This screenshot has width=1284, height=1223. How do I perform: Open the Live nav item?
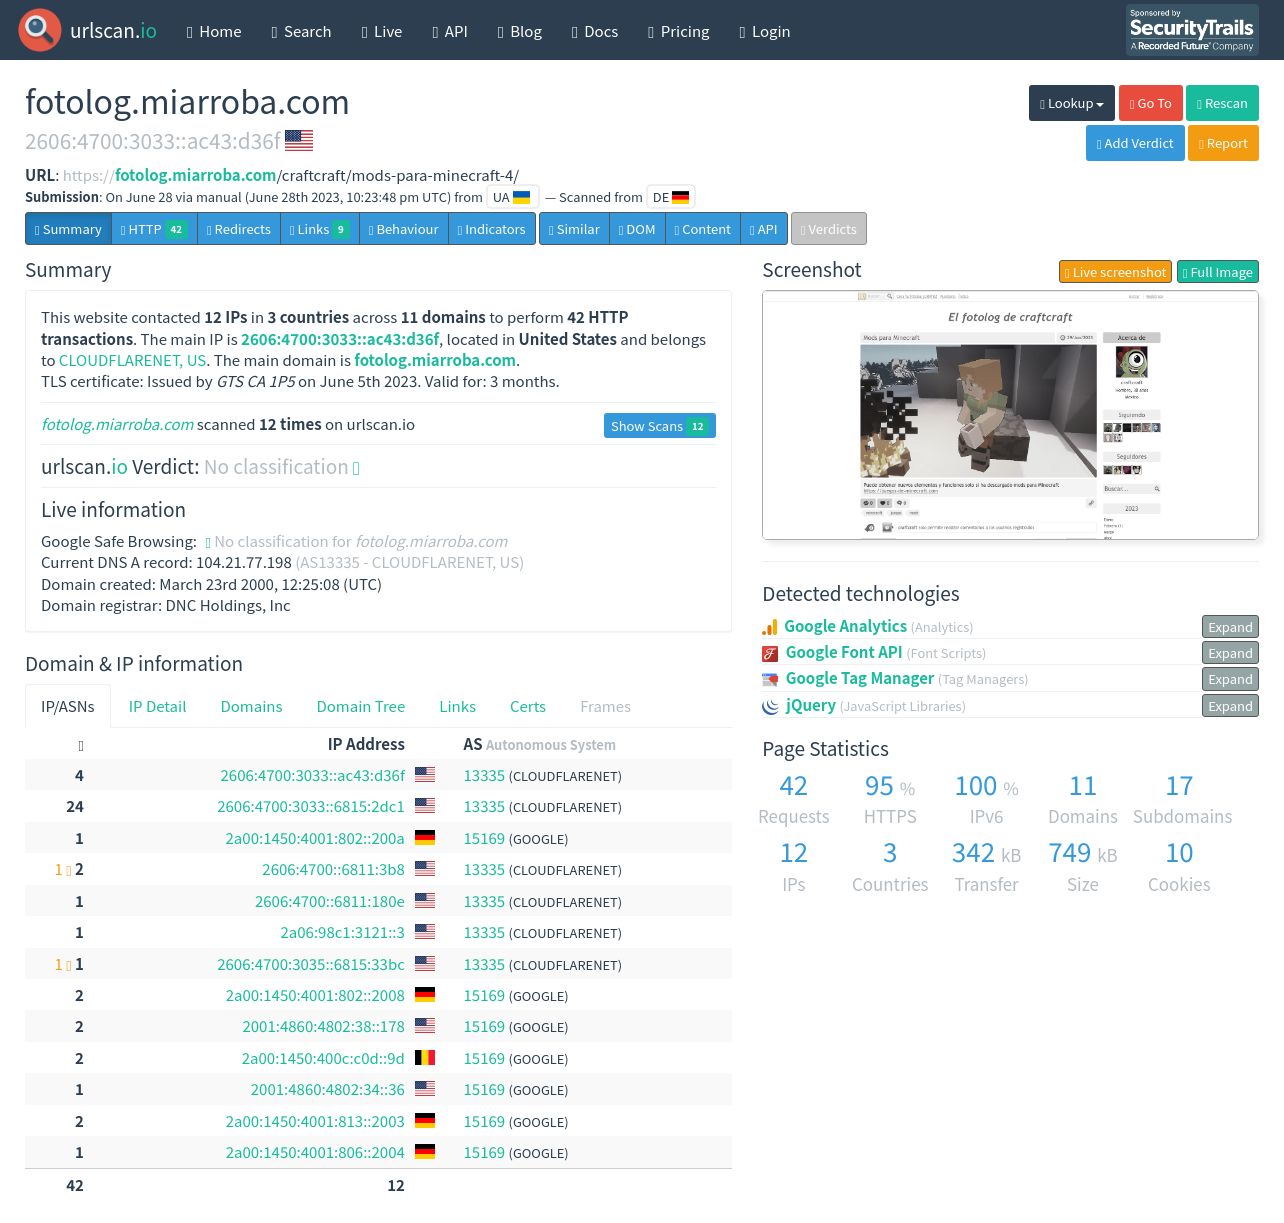pyautogui.click(x=382, y=31)
